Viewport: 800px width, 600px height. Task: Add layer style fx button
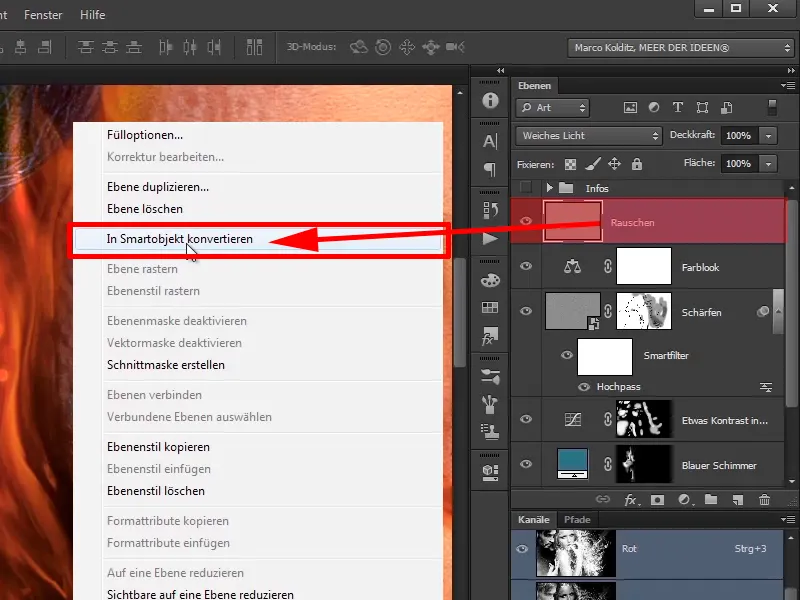[x=632, y=500]
